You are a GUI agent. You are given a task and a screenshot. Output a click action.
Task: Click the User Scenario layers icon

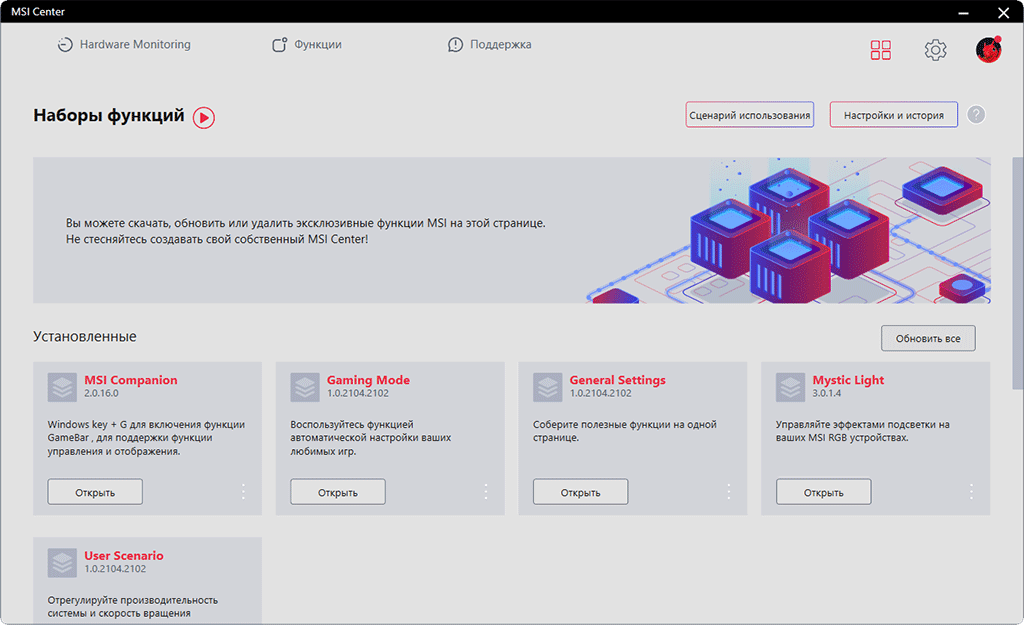tap(62, 563)
